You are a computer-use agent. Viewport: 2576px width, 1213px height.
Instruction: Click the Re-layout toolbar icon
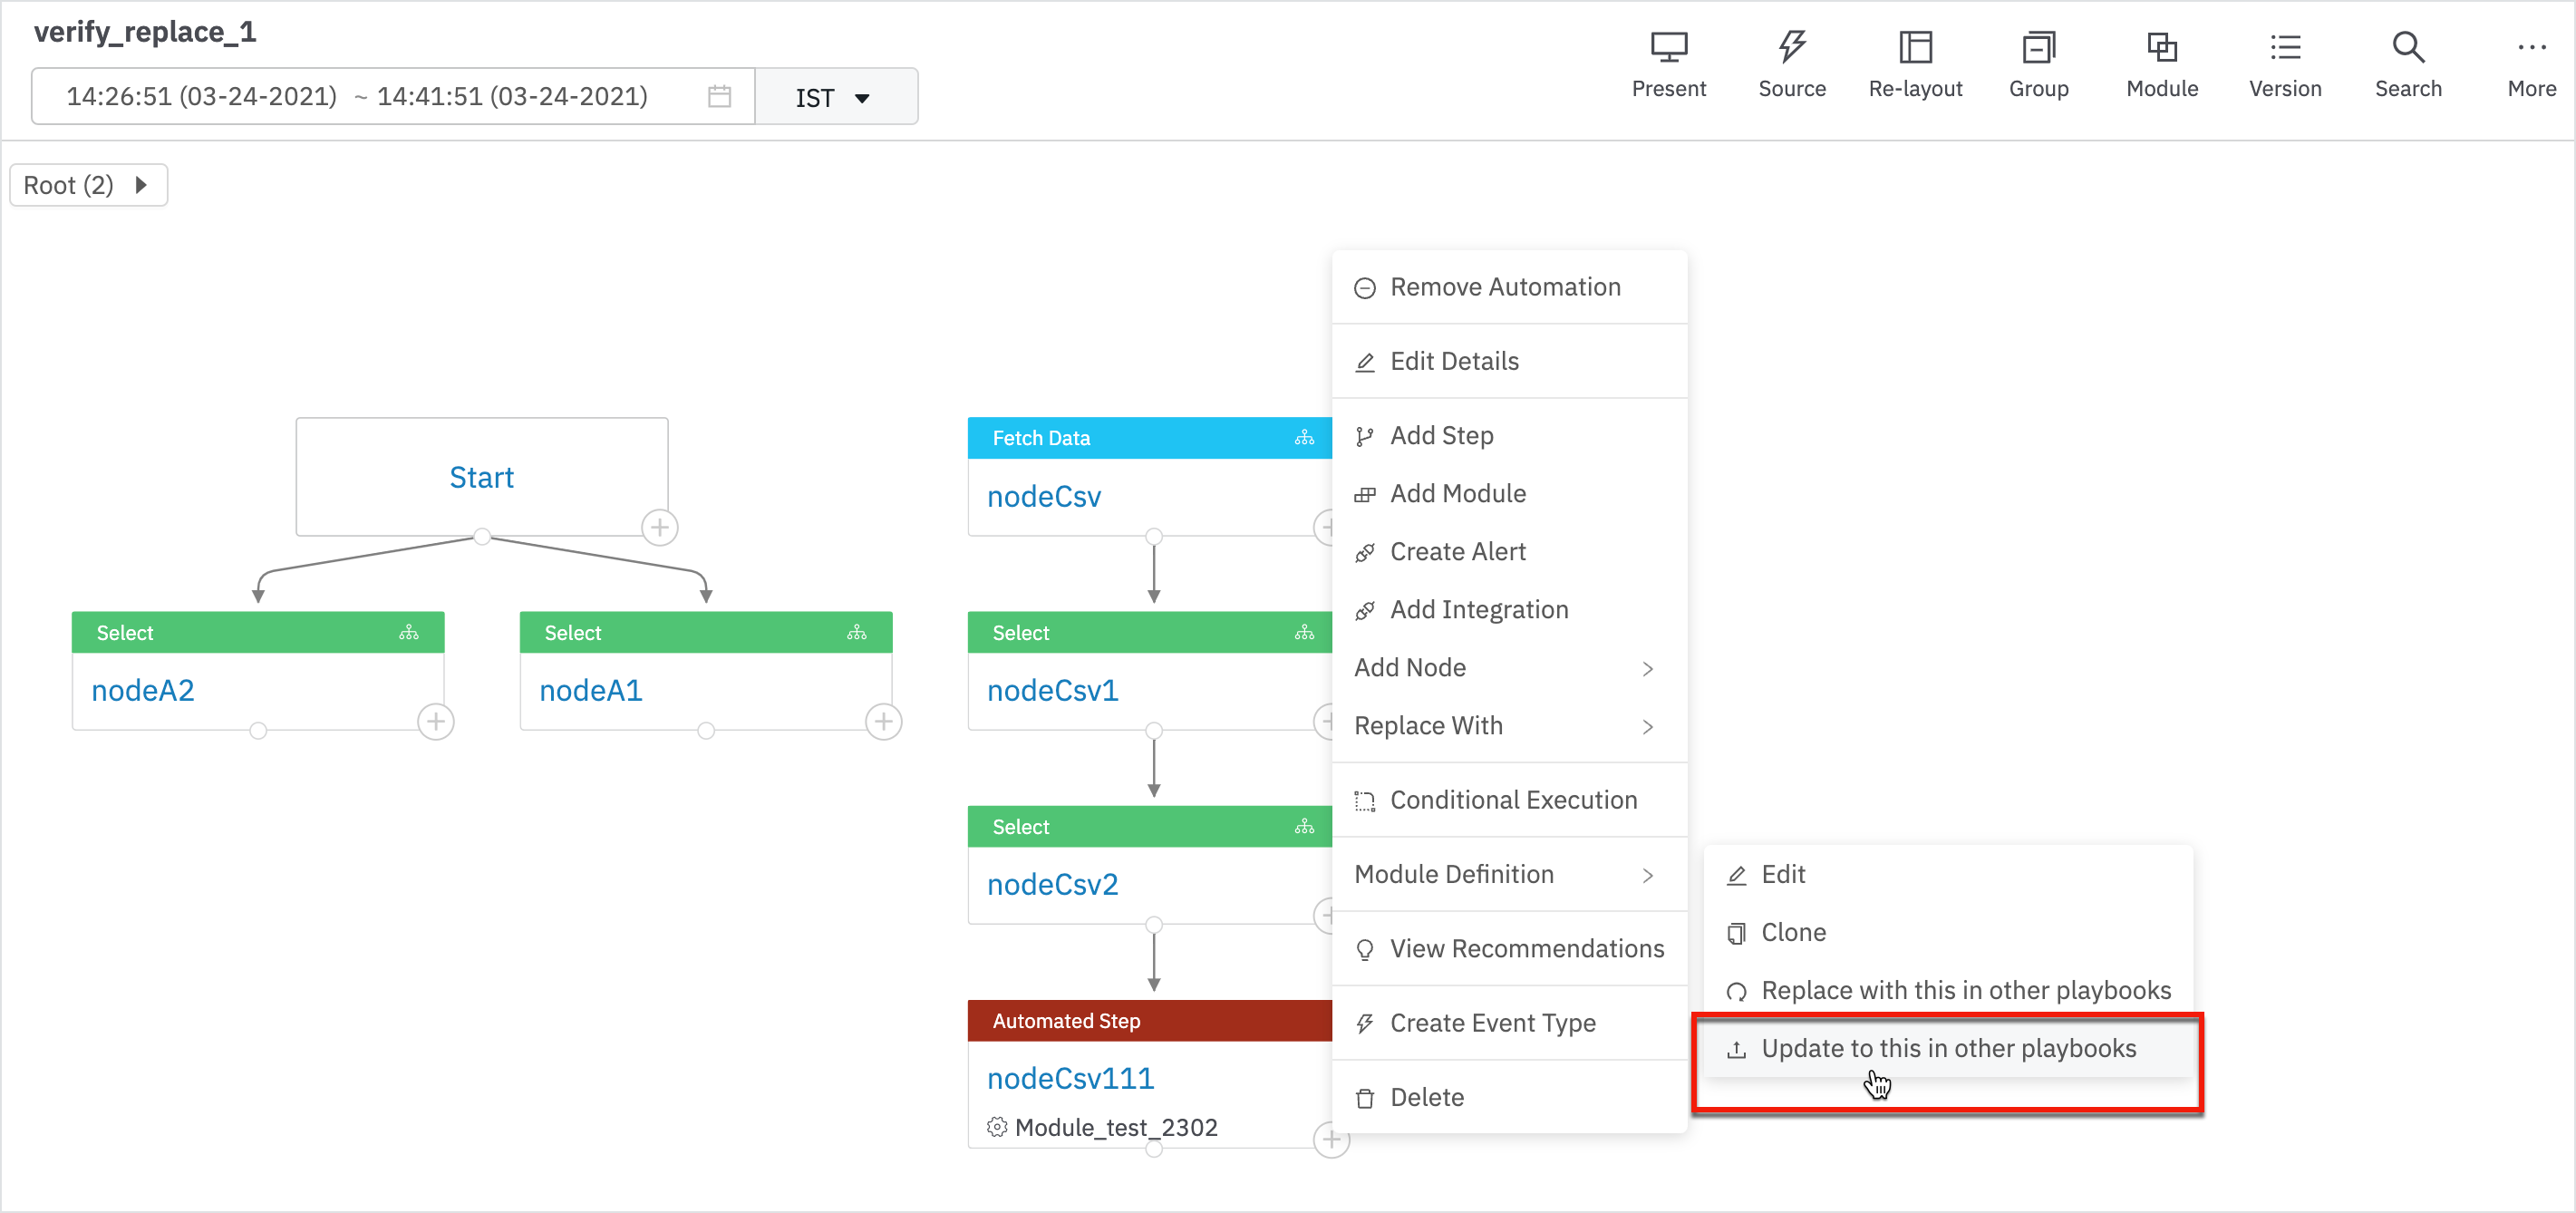pos(1915,47)
